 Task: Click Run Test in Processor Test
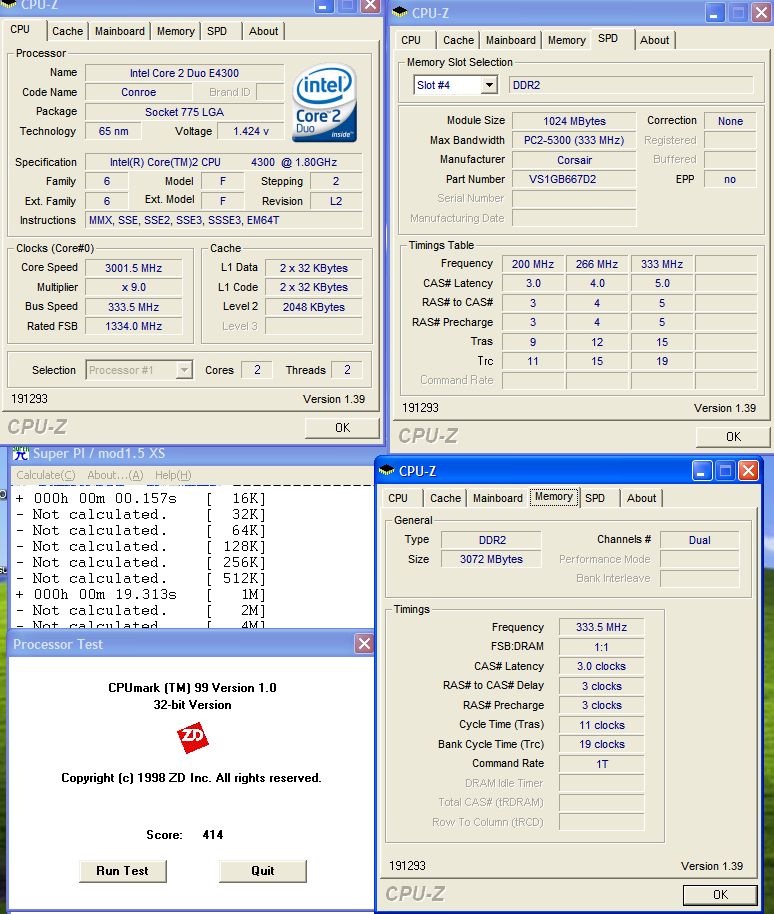click(x=122, y=871)
